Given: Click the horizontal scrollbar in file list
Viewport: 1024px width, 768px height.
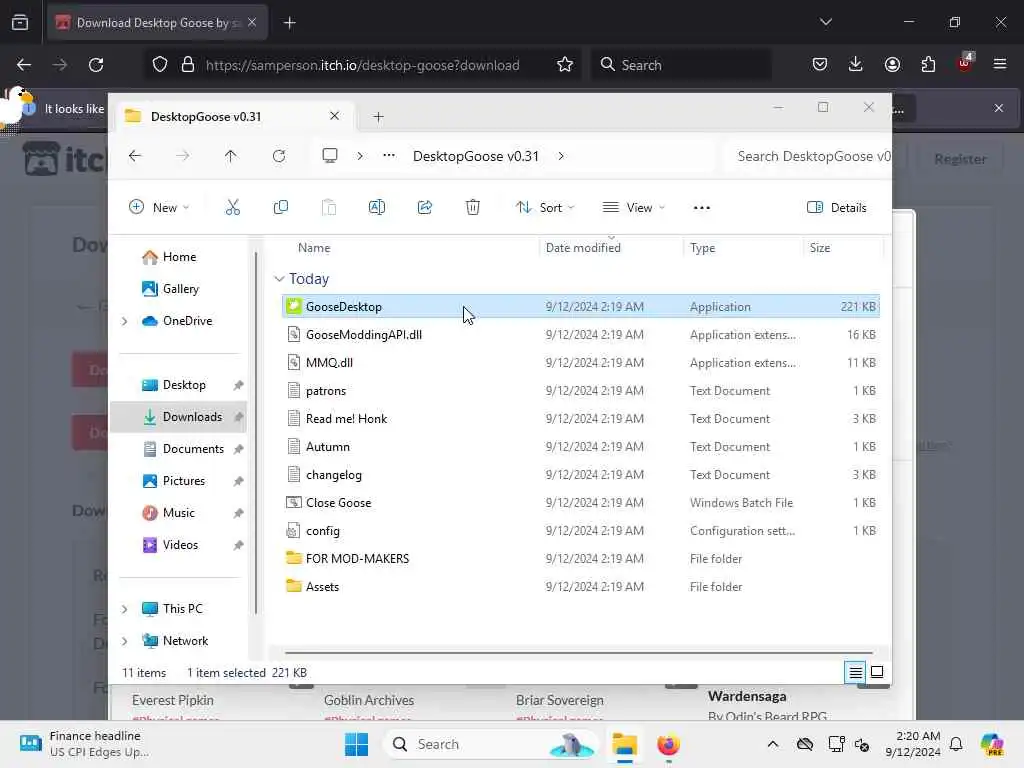Looking at the screenshot, I should [579, 652].
